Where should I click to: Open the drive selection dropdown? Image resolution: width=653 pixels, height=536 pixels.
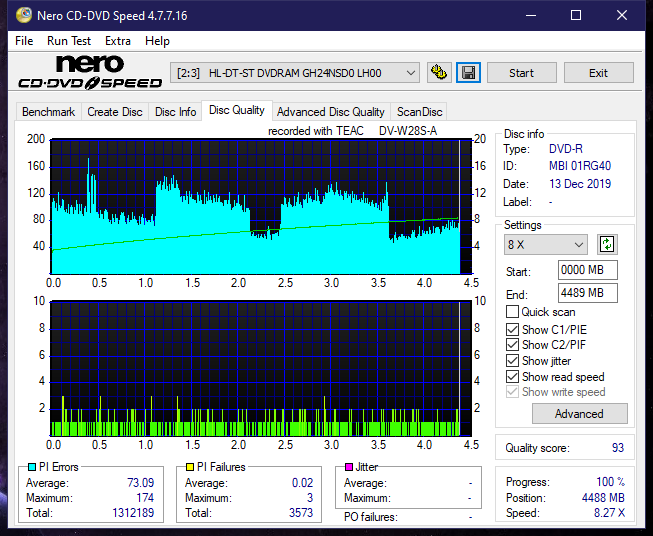(x=295, y=73)
